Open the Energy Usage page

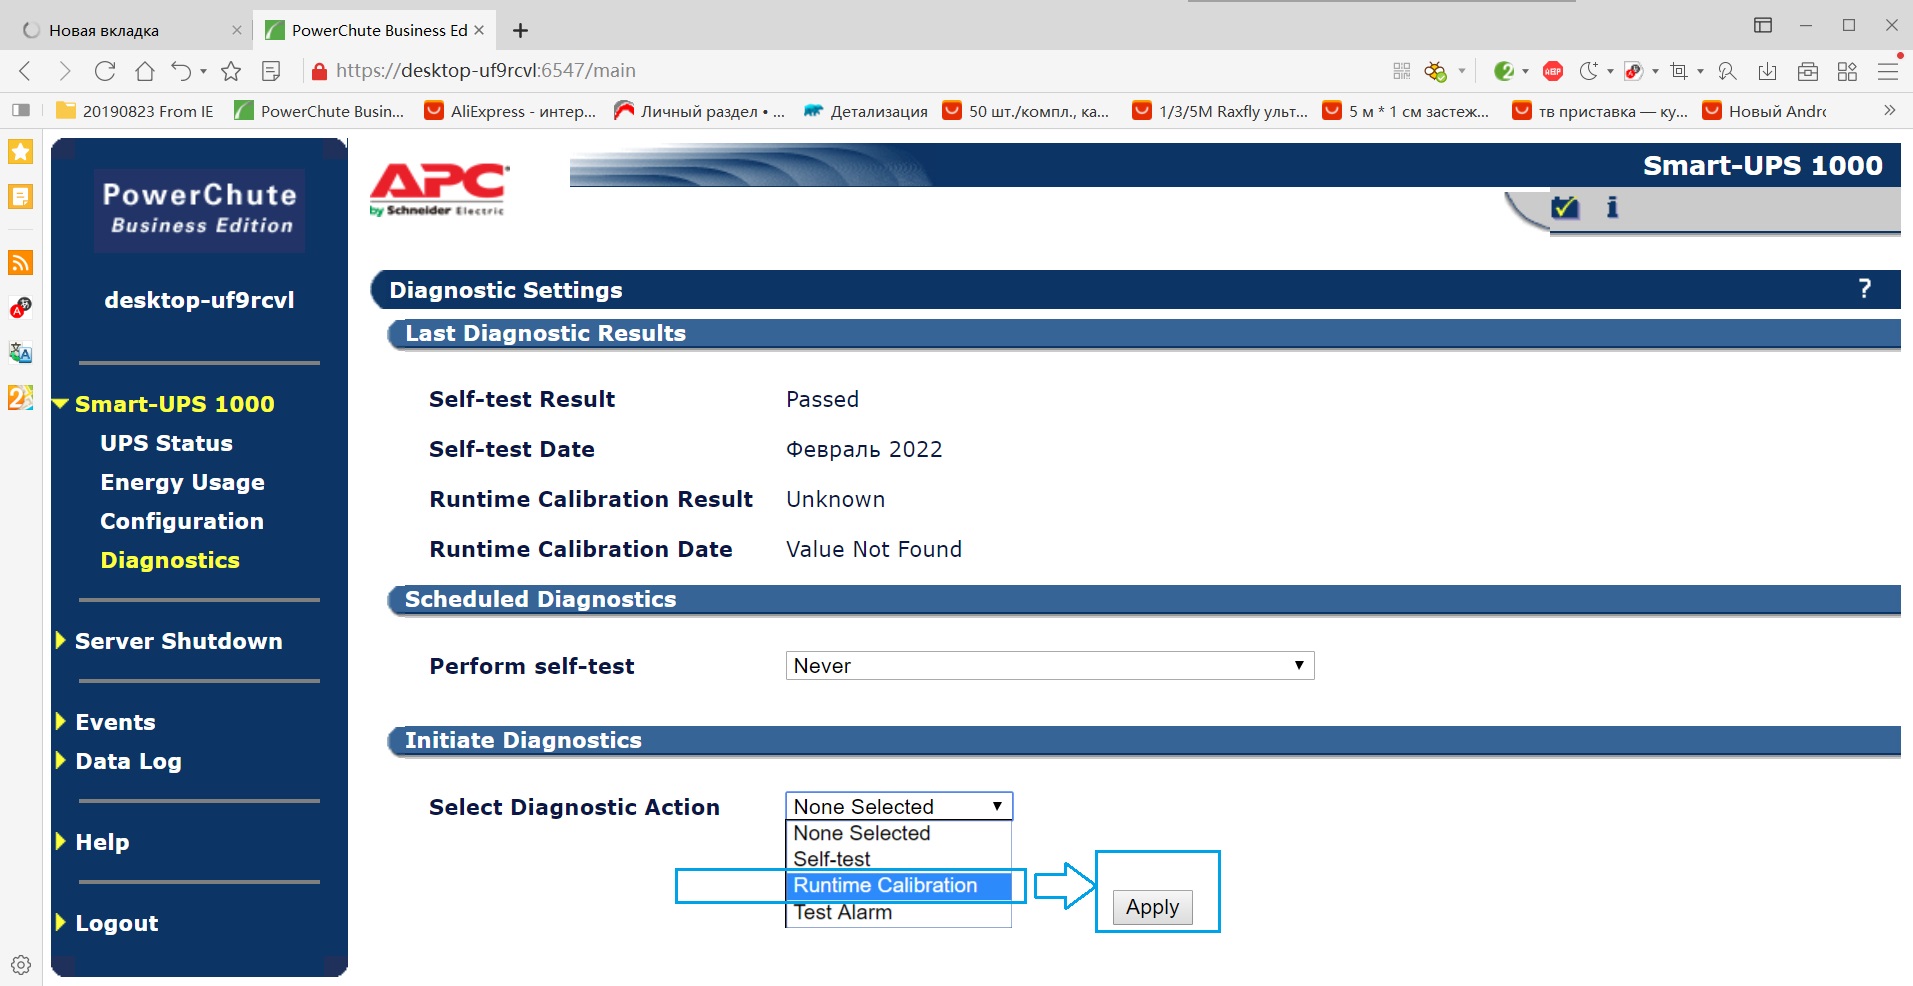[182, 482]
